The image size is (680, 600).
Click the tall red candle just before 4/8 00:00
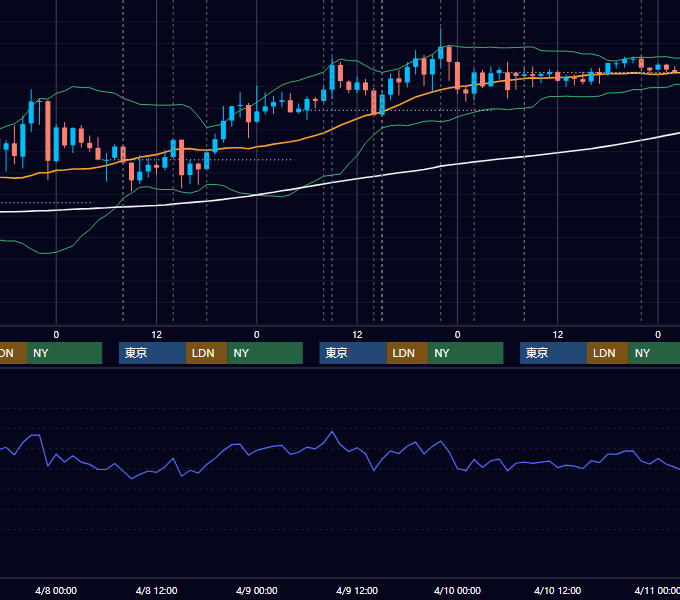tap(48, 131)
